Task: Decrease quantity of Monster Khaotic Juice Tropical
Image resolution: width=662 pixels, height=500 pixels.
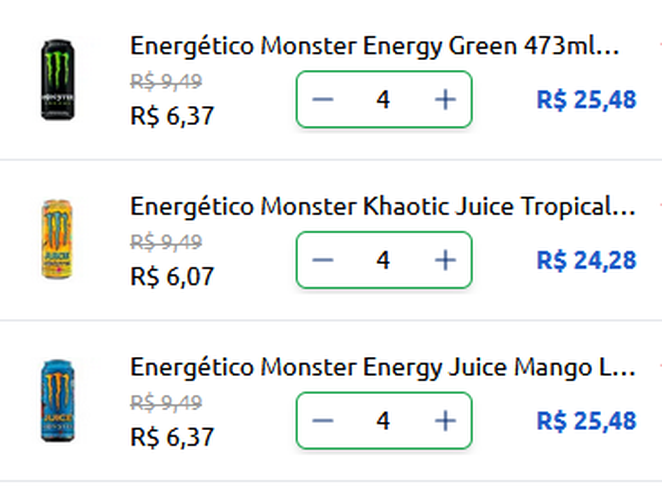Action: coord(322,260)
